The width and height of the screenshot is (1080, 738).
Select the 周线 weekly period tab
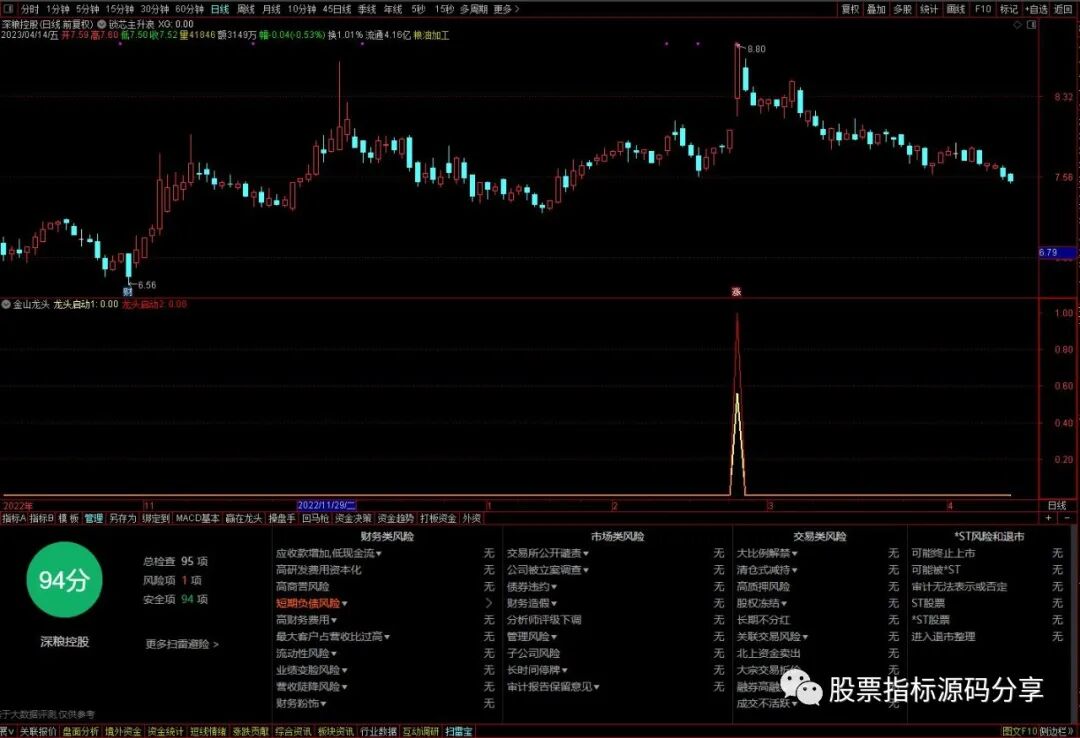(246, 9)
